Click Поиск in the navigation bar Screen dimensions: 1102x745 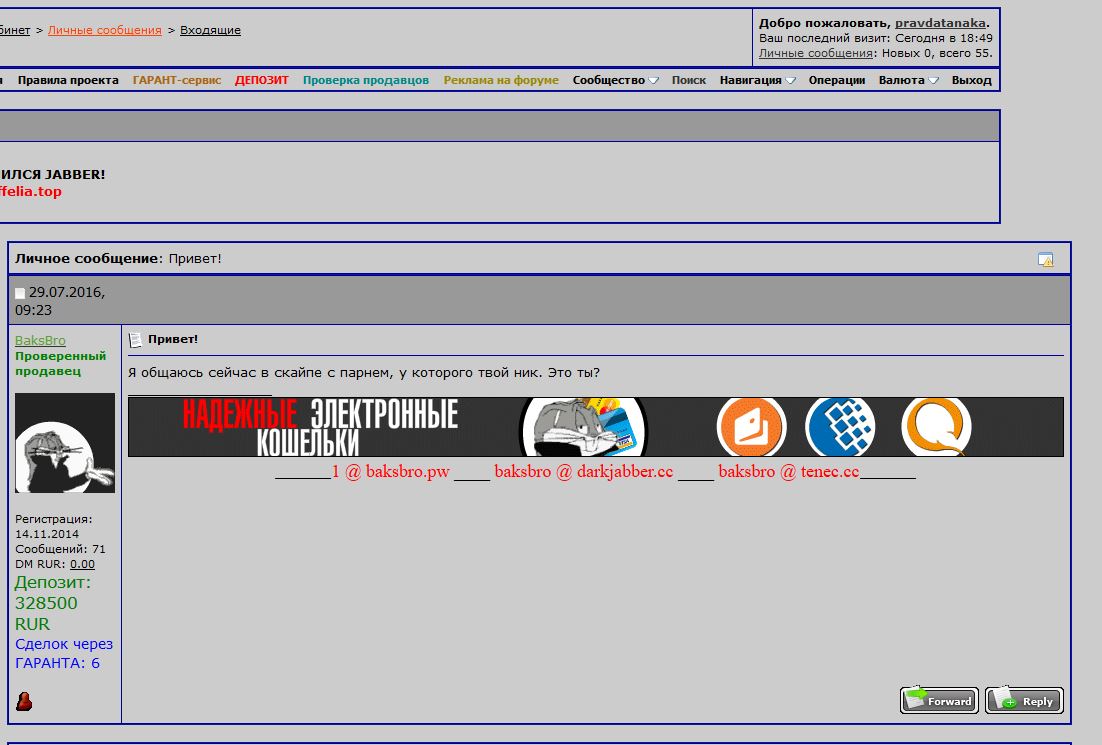point(689,80)
